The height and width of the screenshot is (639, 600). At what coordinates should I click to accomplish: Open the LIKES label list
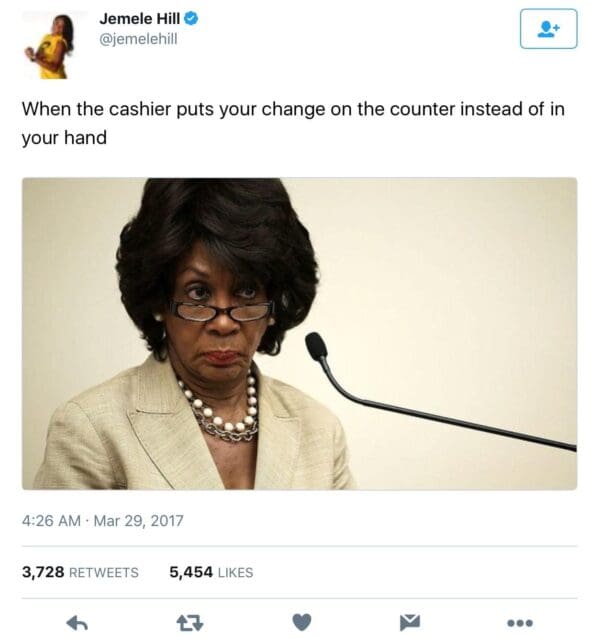(x=236, y=573)
